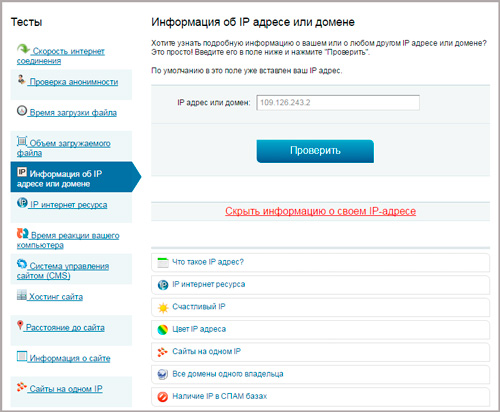Expand Все домены одного владельца row
Screen dimensions: 500x412
coord(320,374)
